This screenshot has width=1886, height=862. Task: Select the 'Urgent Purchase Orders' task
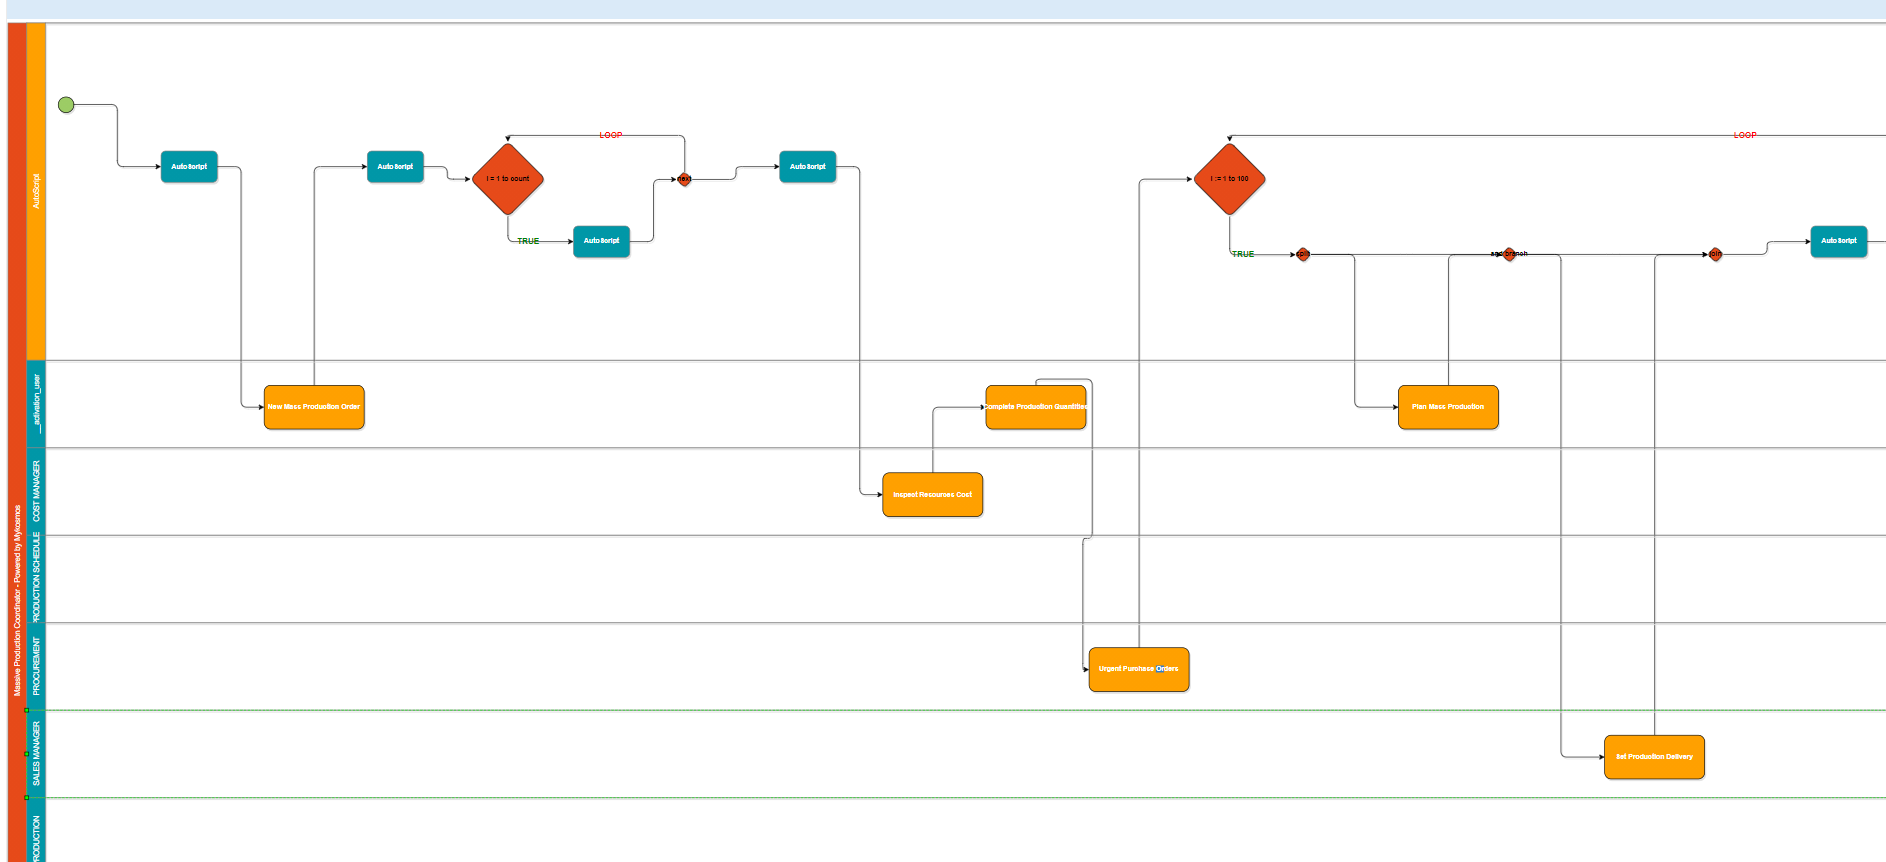pyautogui.click(x=1139, y=669)
